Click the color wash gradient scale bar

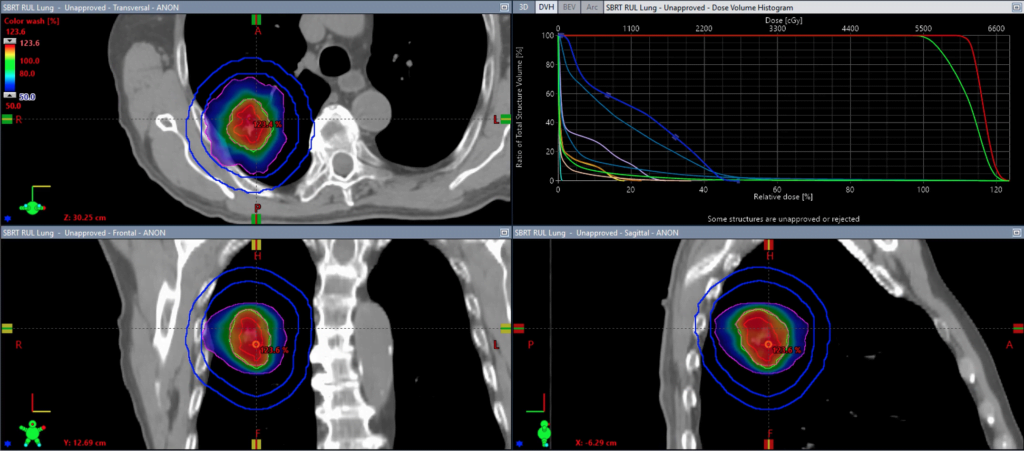pos(11,67)
